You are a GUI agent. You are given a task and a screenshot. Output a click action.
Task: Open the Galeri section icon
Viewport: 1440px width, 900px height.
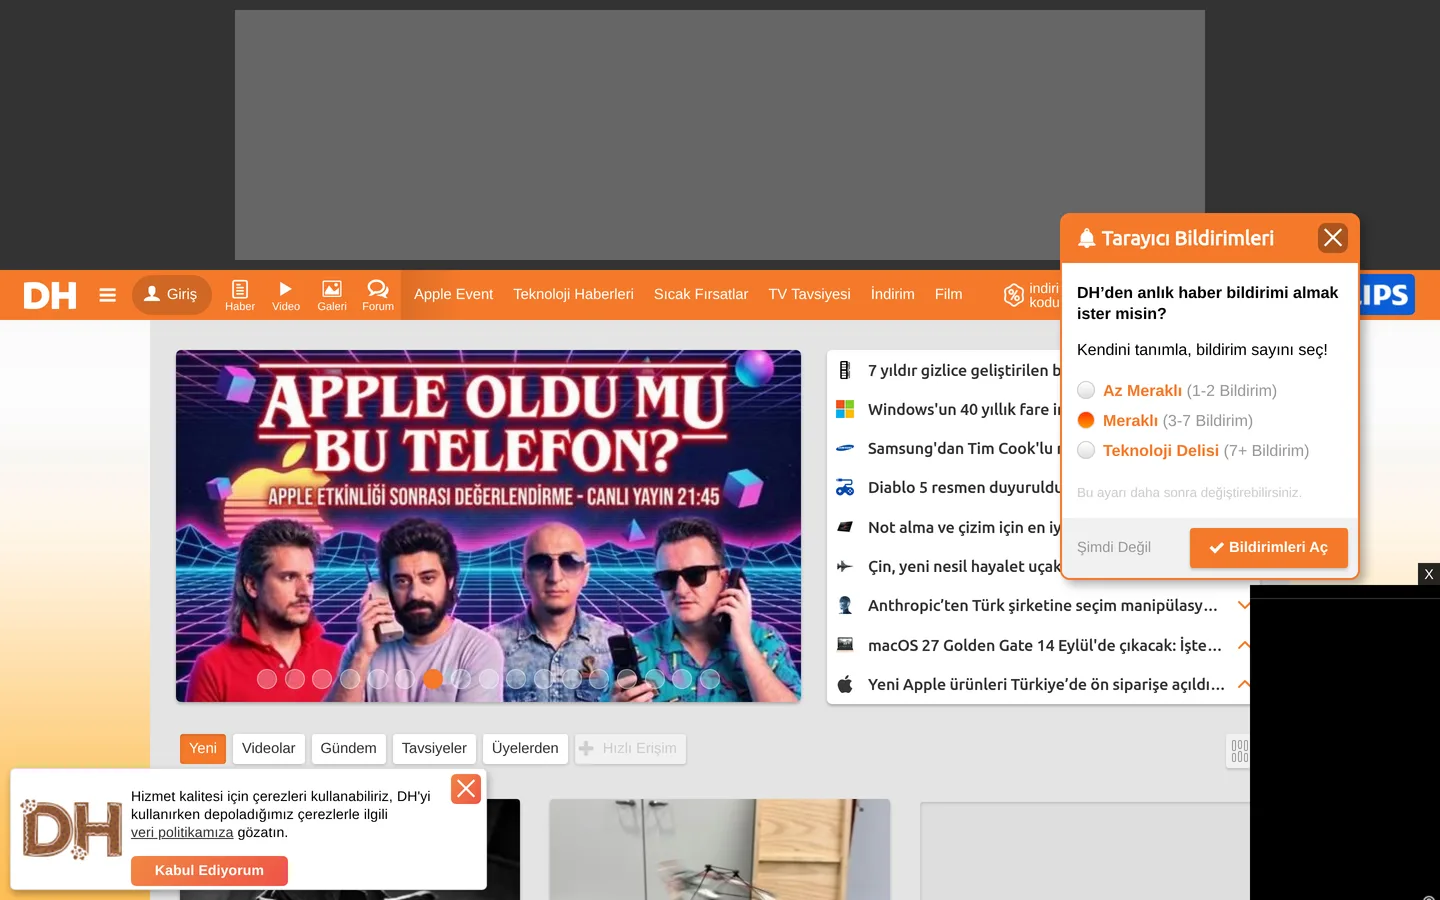332,295
